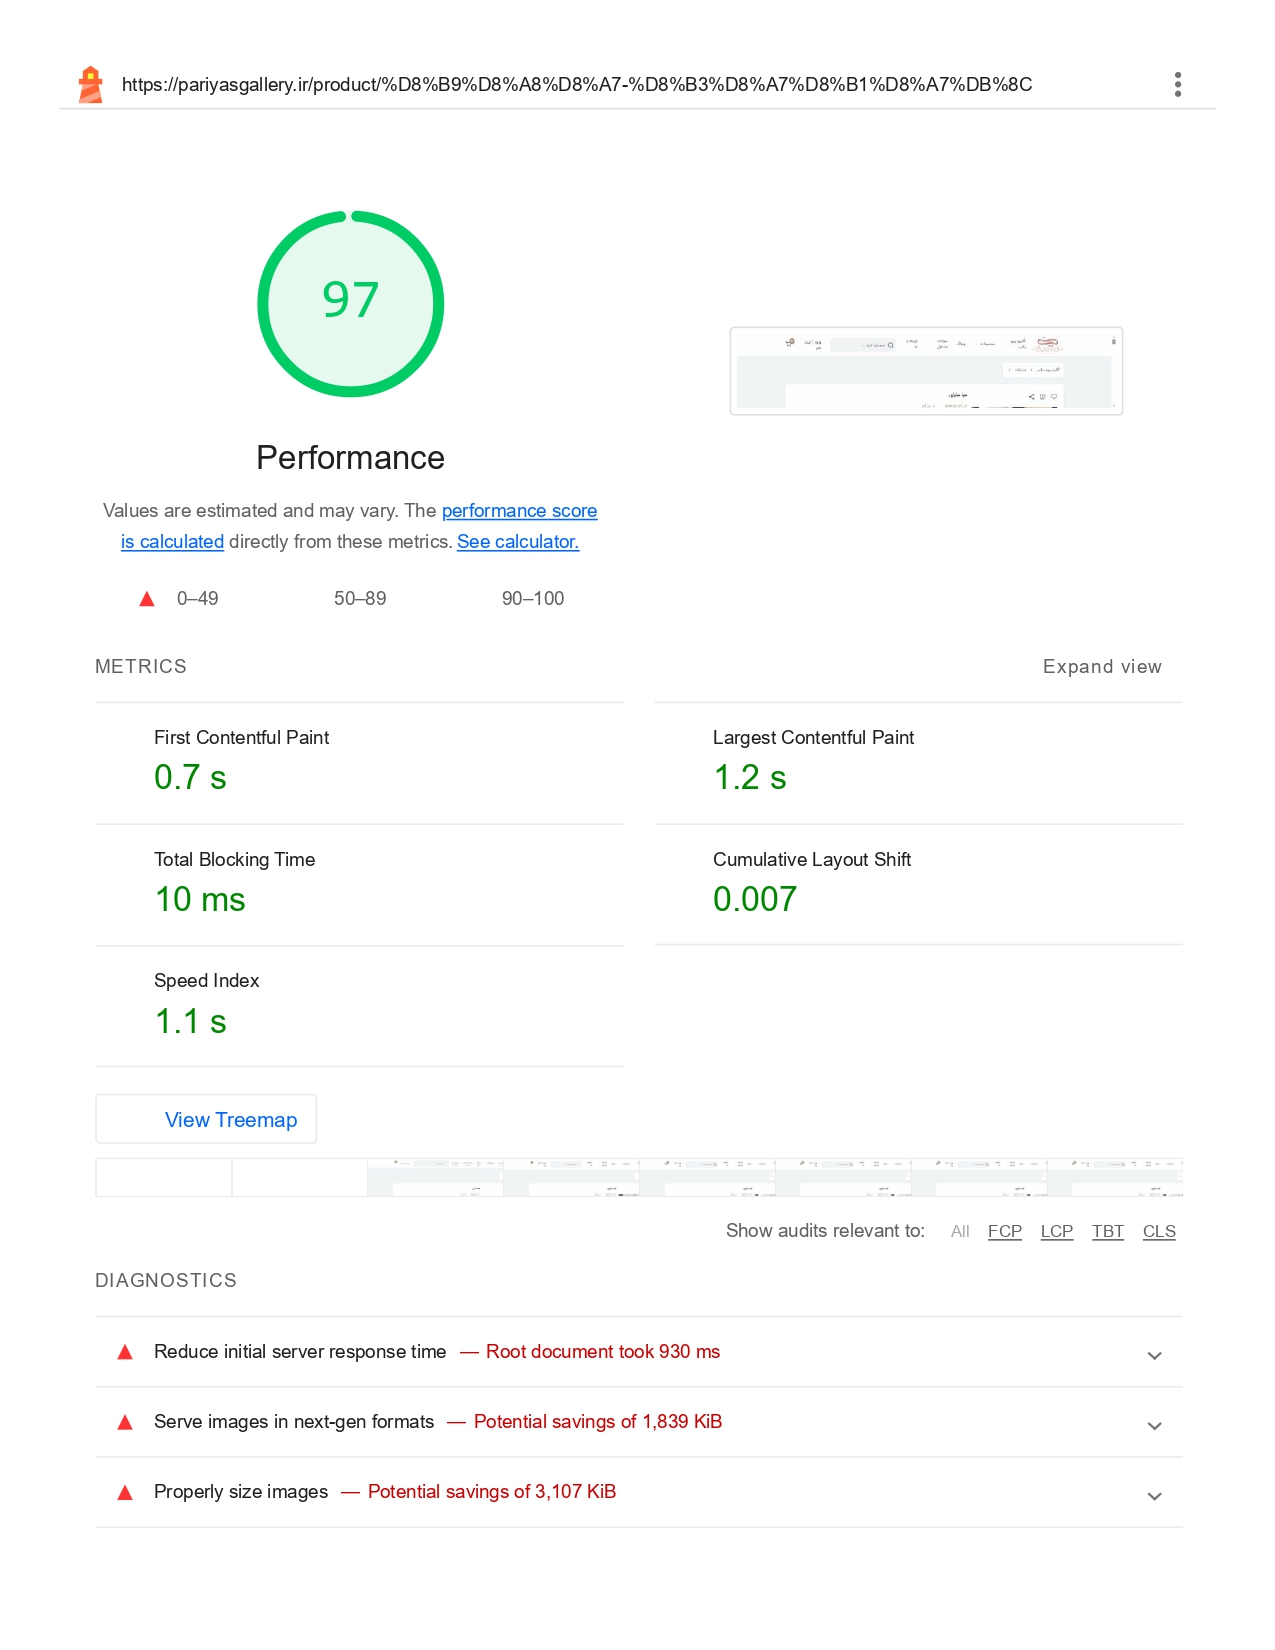Select the All audits filter

960,1231
